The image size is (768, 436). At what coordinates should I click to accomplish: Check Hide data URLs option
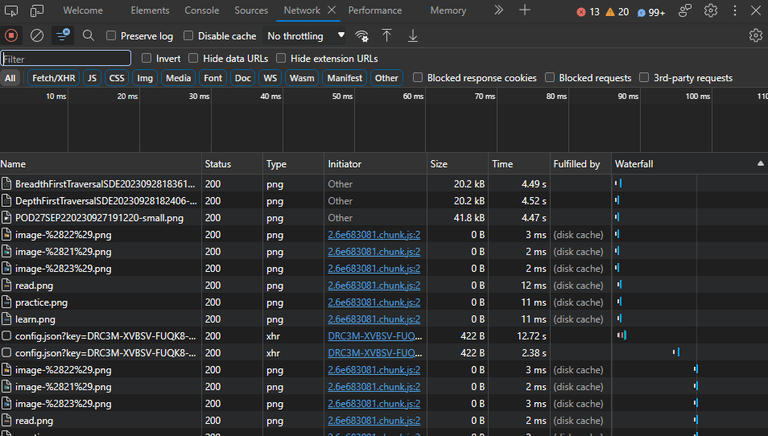(x=193, y=58)
